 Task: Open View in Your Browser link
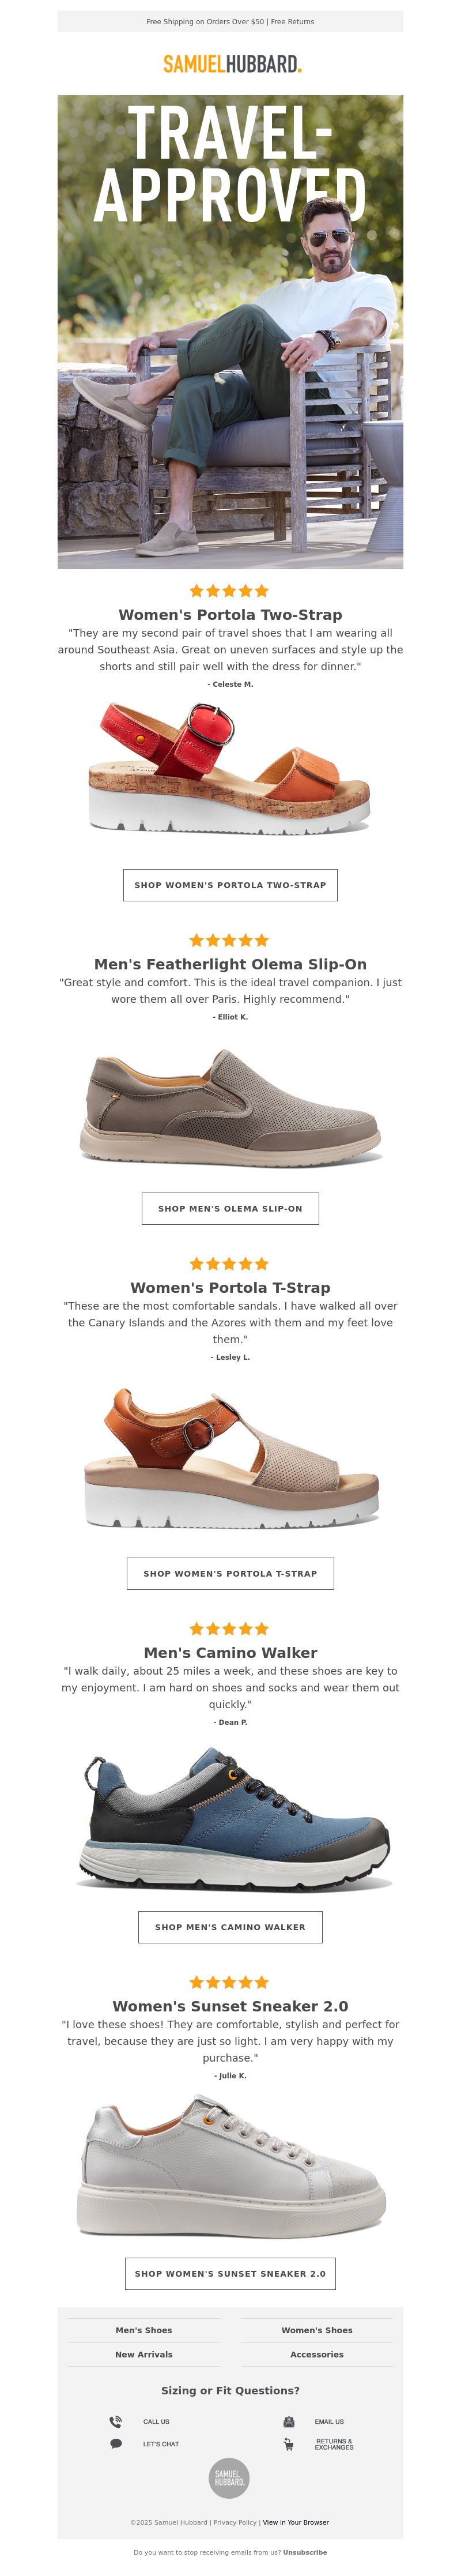tap(296, 2522)
